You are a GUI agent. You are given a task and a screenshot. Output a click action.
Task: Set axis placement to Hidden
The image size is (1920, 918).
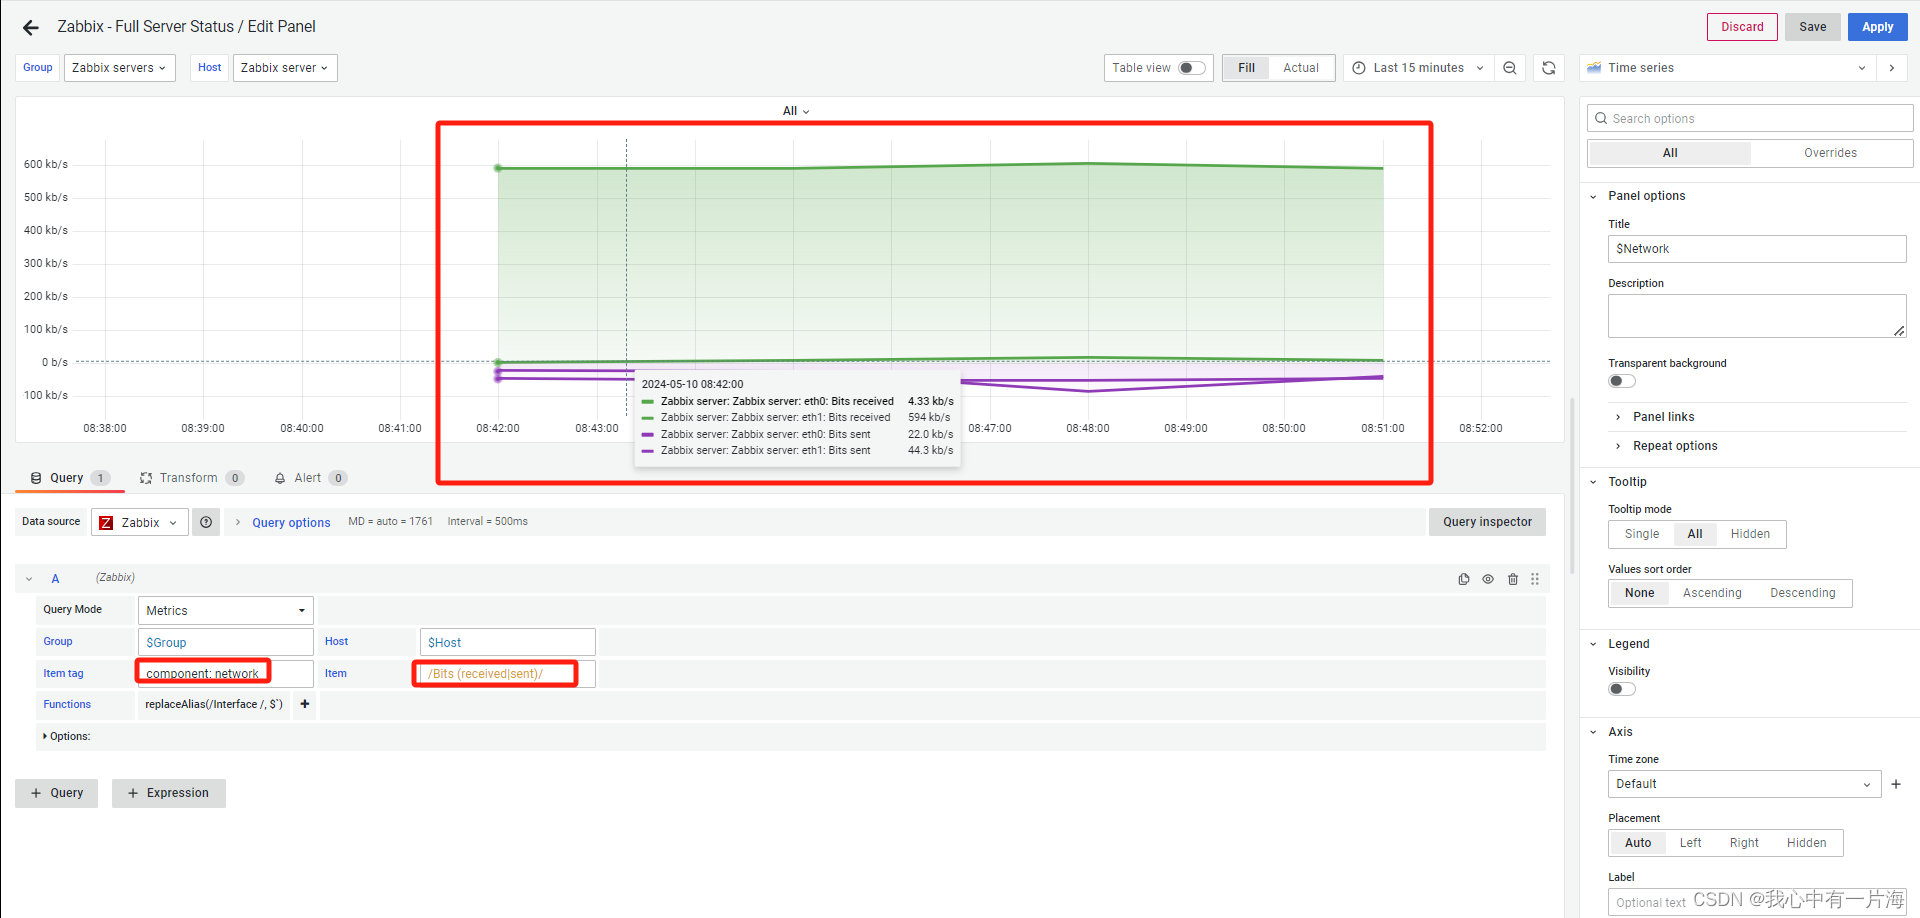[x=1806, y=843]
